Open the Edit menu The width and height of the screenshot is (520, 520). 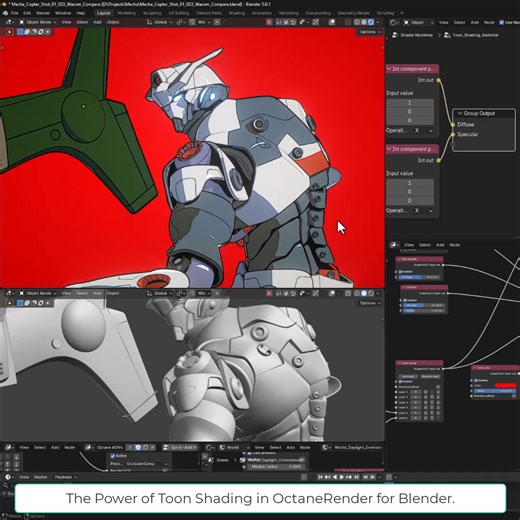pos(27,13)
